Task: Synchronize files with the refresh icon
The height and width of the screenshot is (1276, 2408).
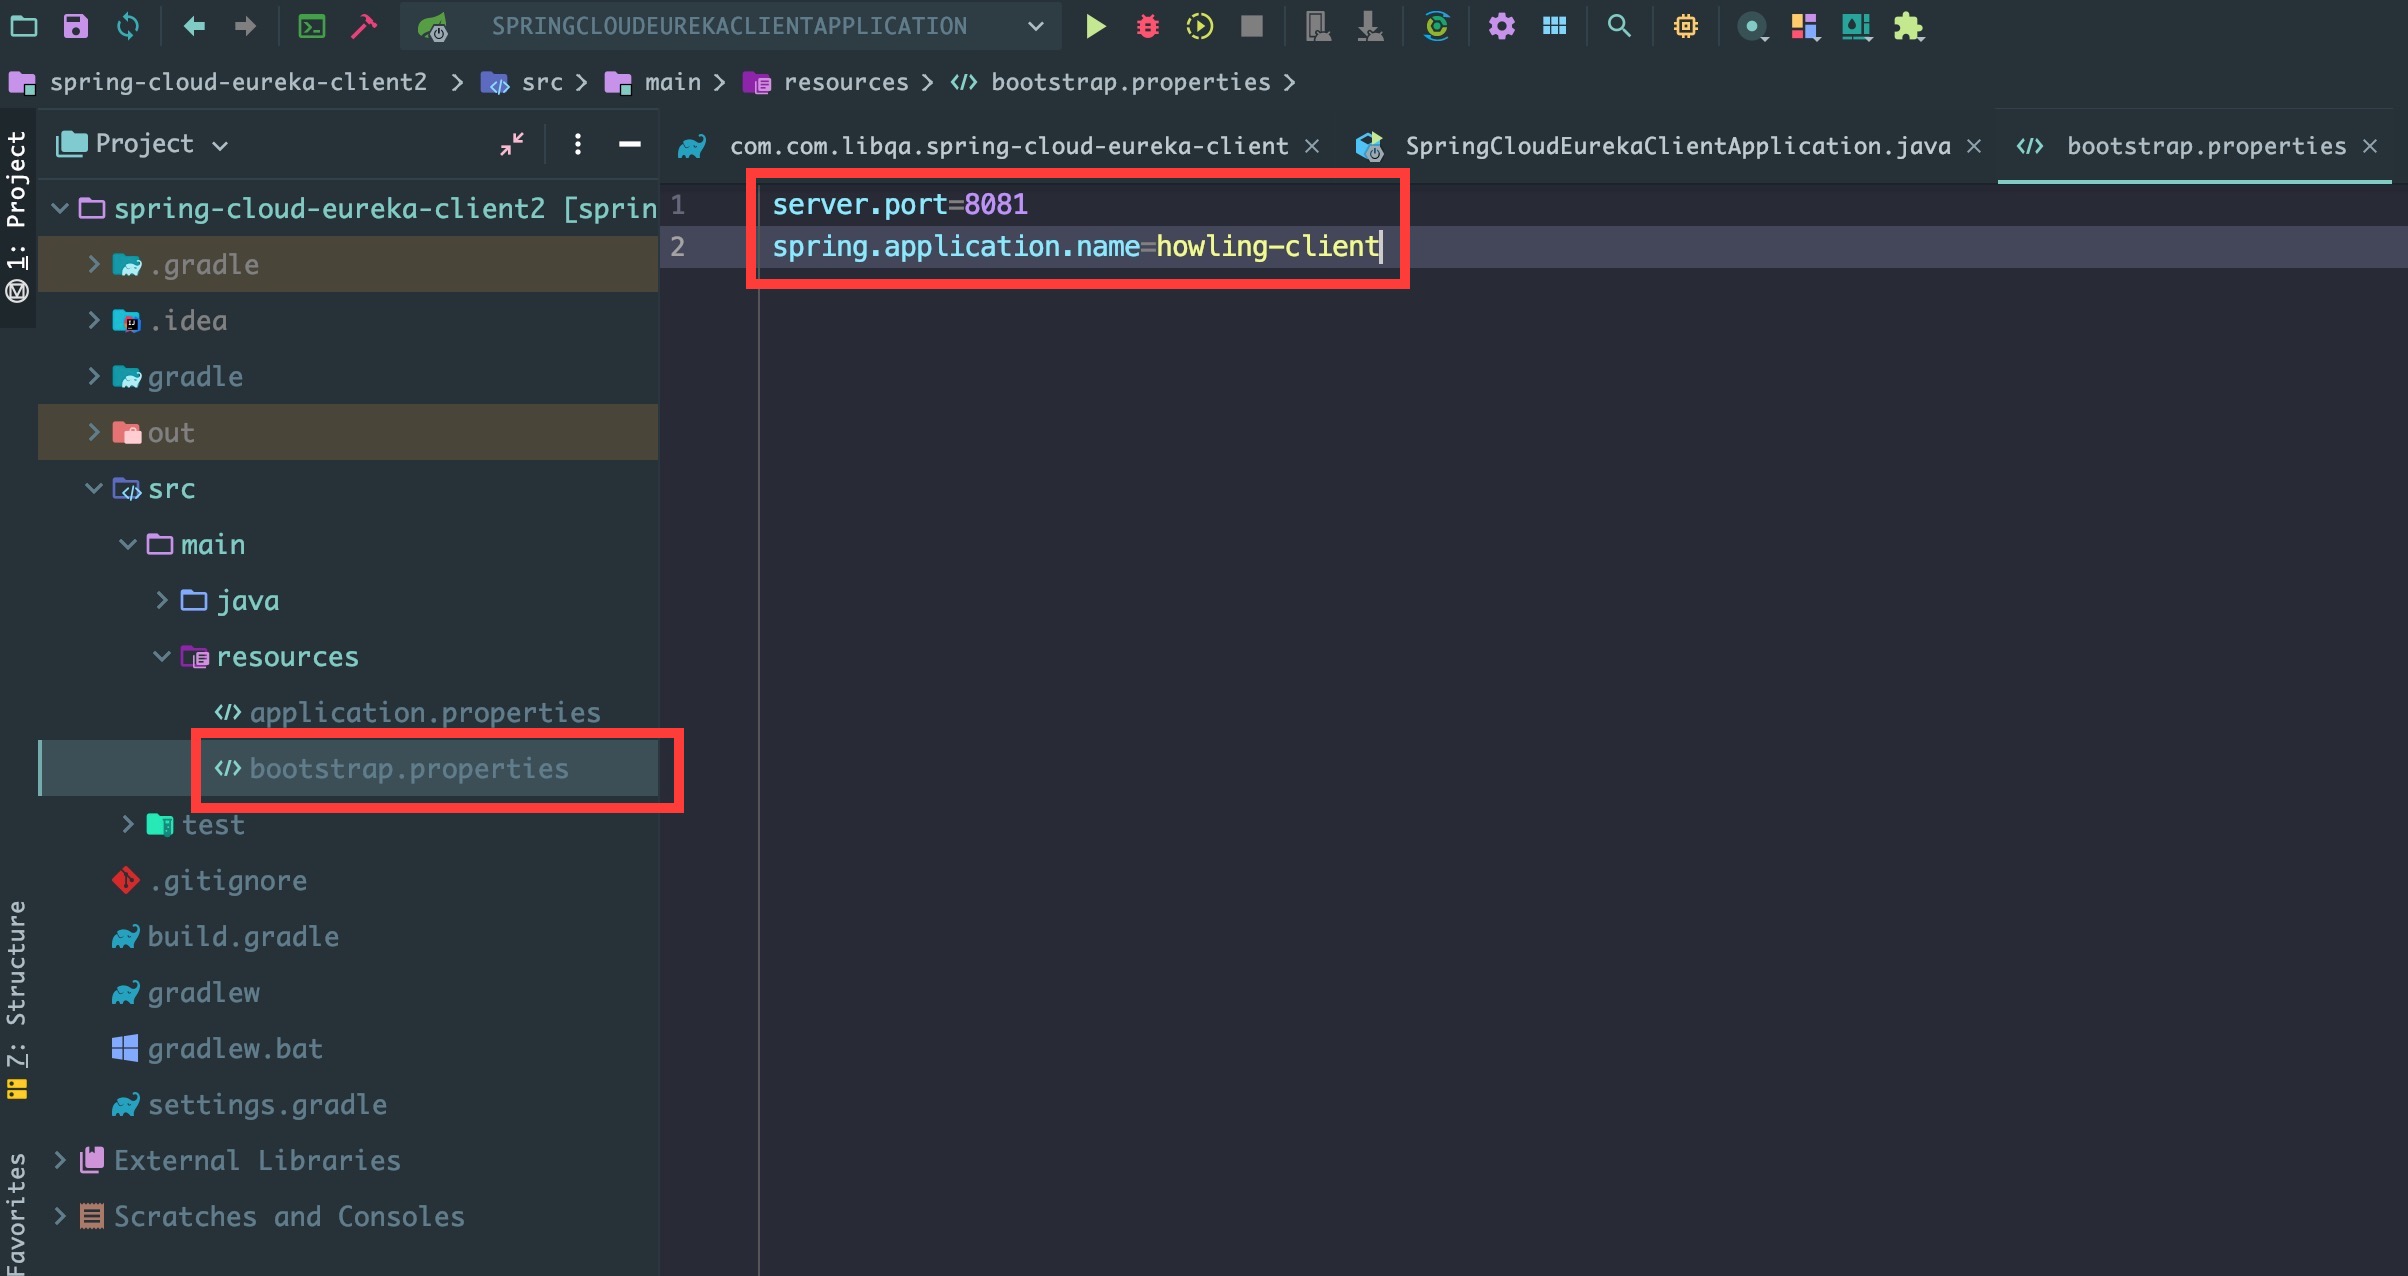Action: pos(128,26)
